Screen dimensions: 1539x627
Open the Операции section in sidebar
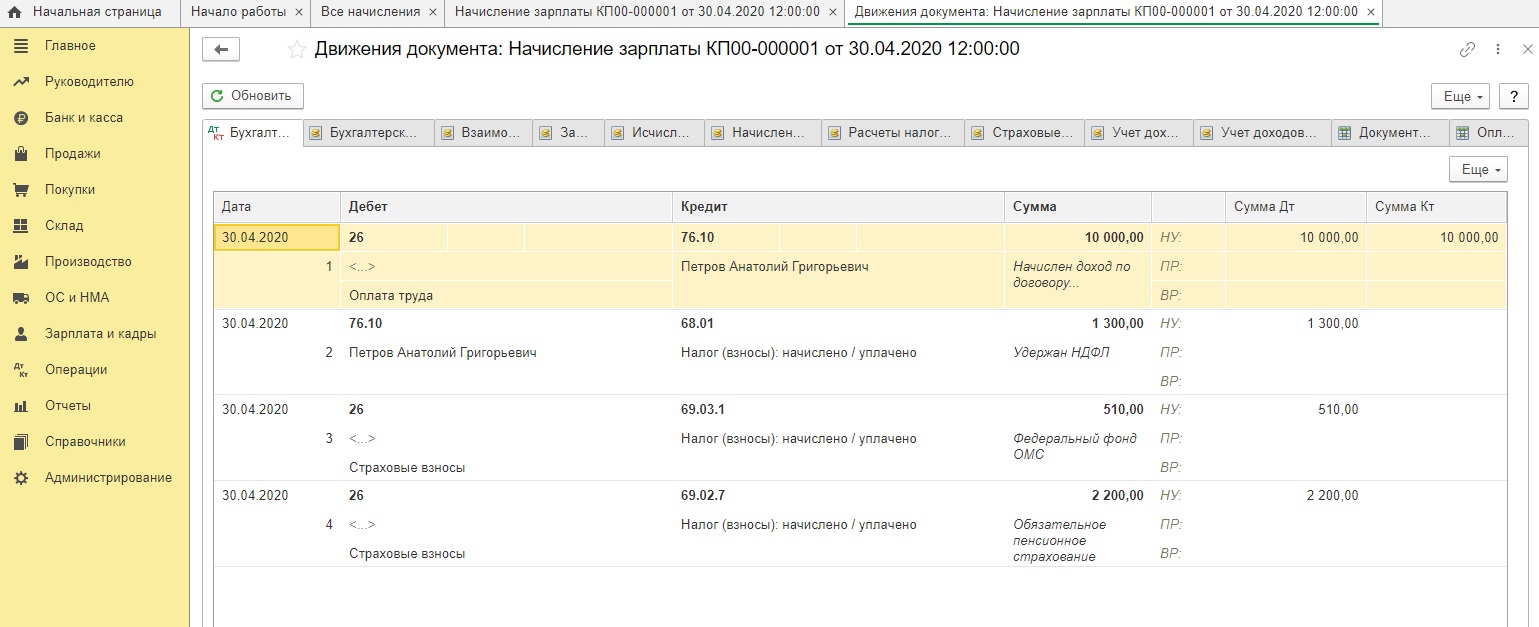coord(76,370)
